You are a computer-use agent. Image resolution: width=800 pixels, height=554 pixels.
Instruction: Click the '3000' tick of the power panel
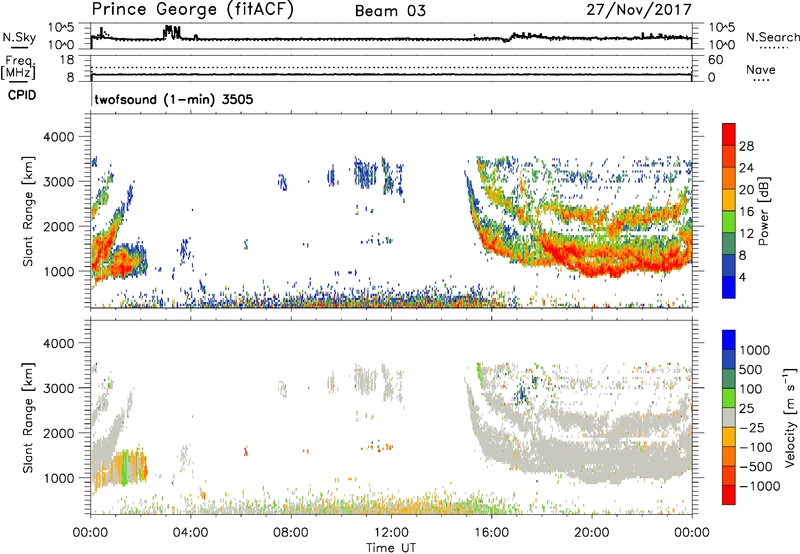click(x=58, y=182)
